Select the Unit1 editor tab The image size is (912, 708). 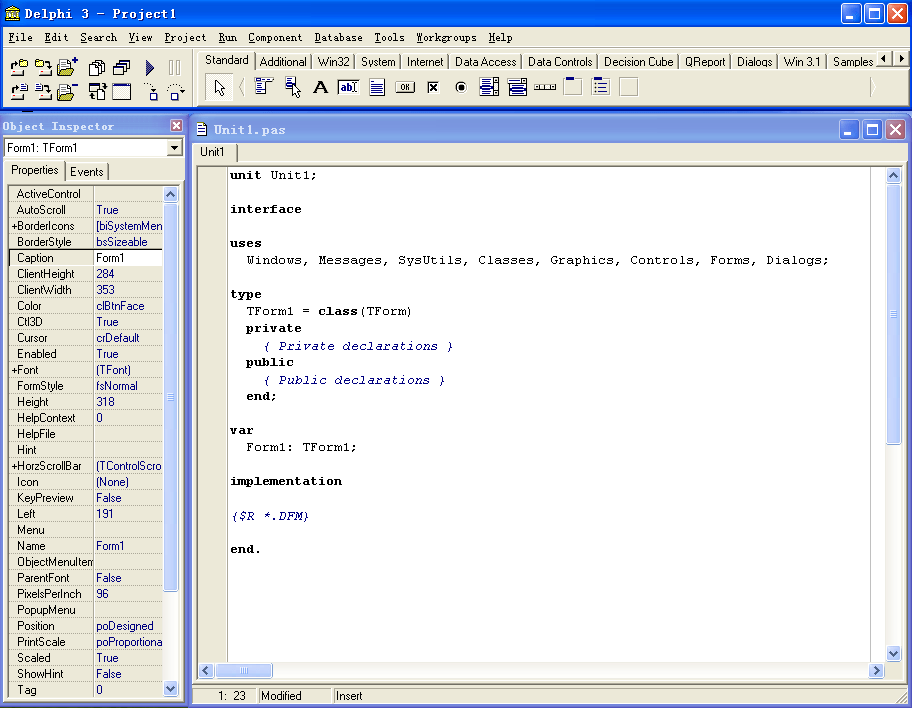tap(212, 152)
